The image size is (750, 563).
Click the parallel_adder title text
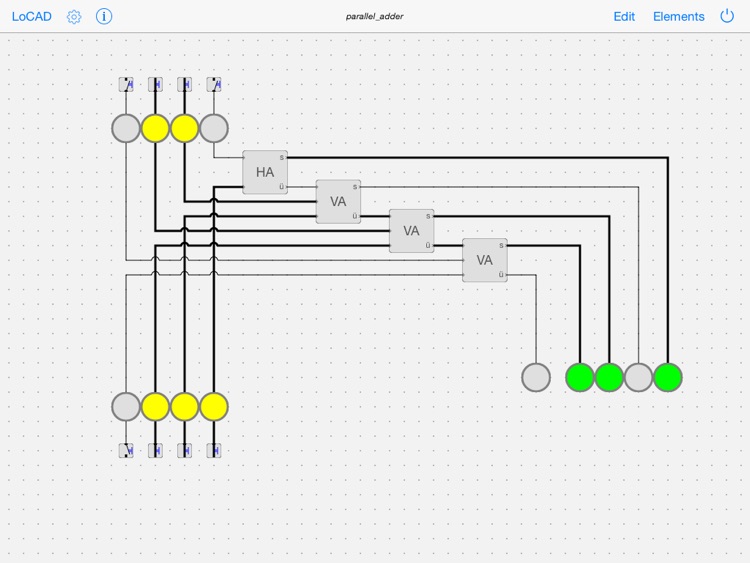[x=374, y=16]
